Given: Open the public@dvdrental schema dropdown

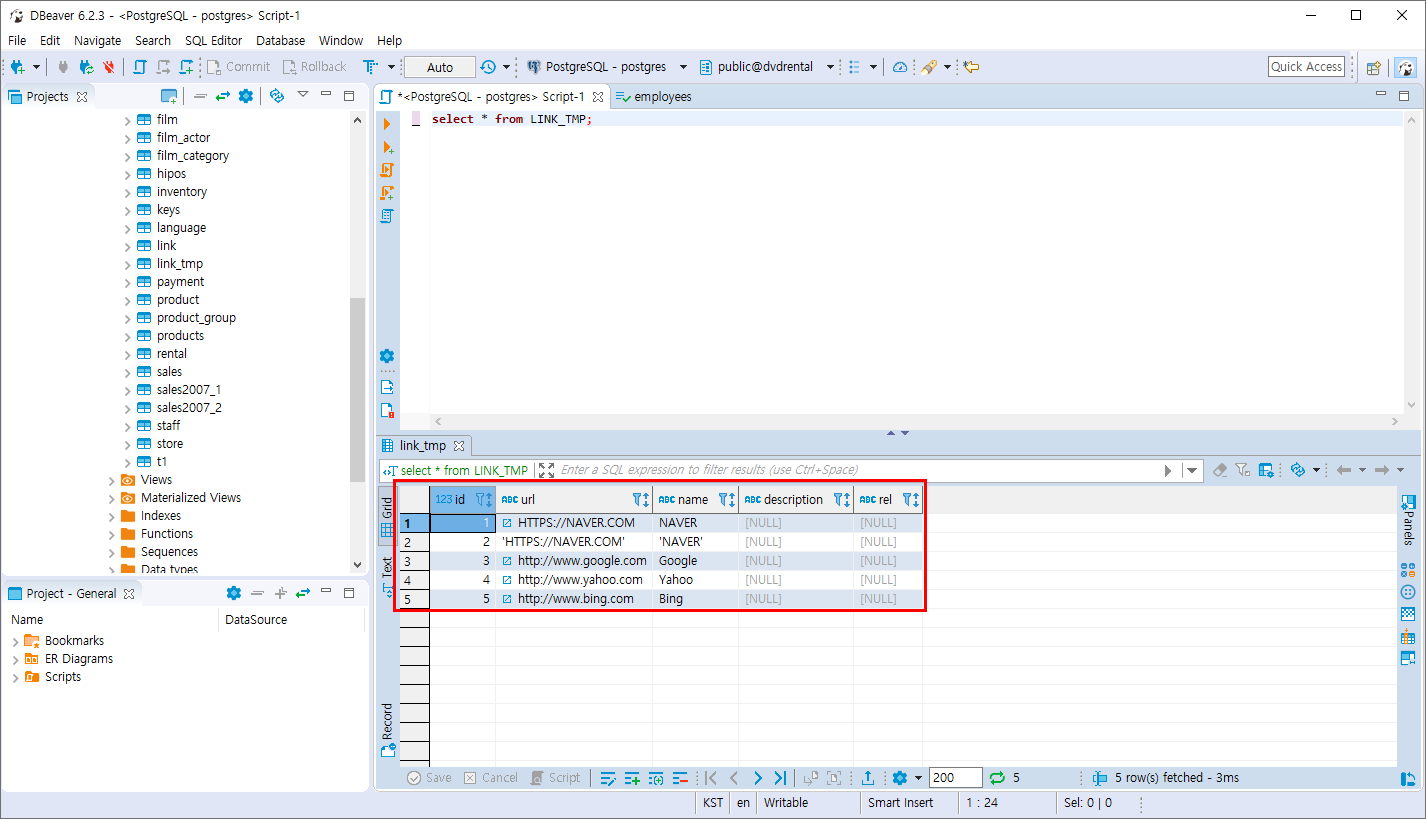Looking at the screenshot, I should (767, 67).
